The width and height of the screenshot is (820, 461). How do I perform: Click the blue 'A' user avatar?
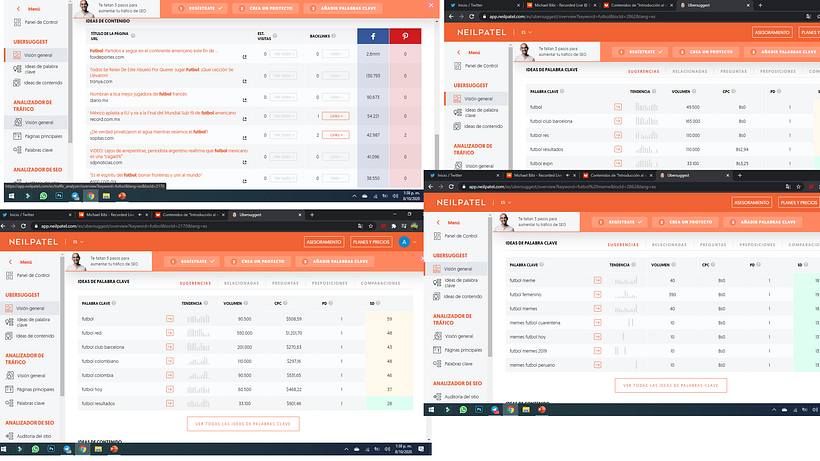(x=404, y=241)
